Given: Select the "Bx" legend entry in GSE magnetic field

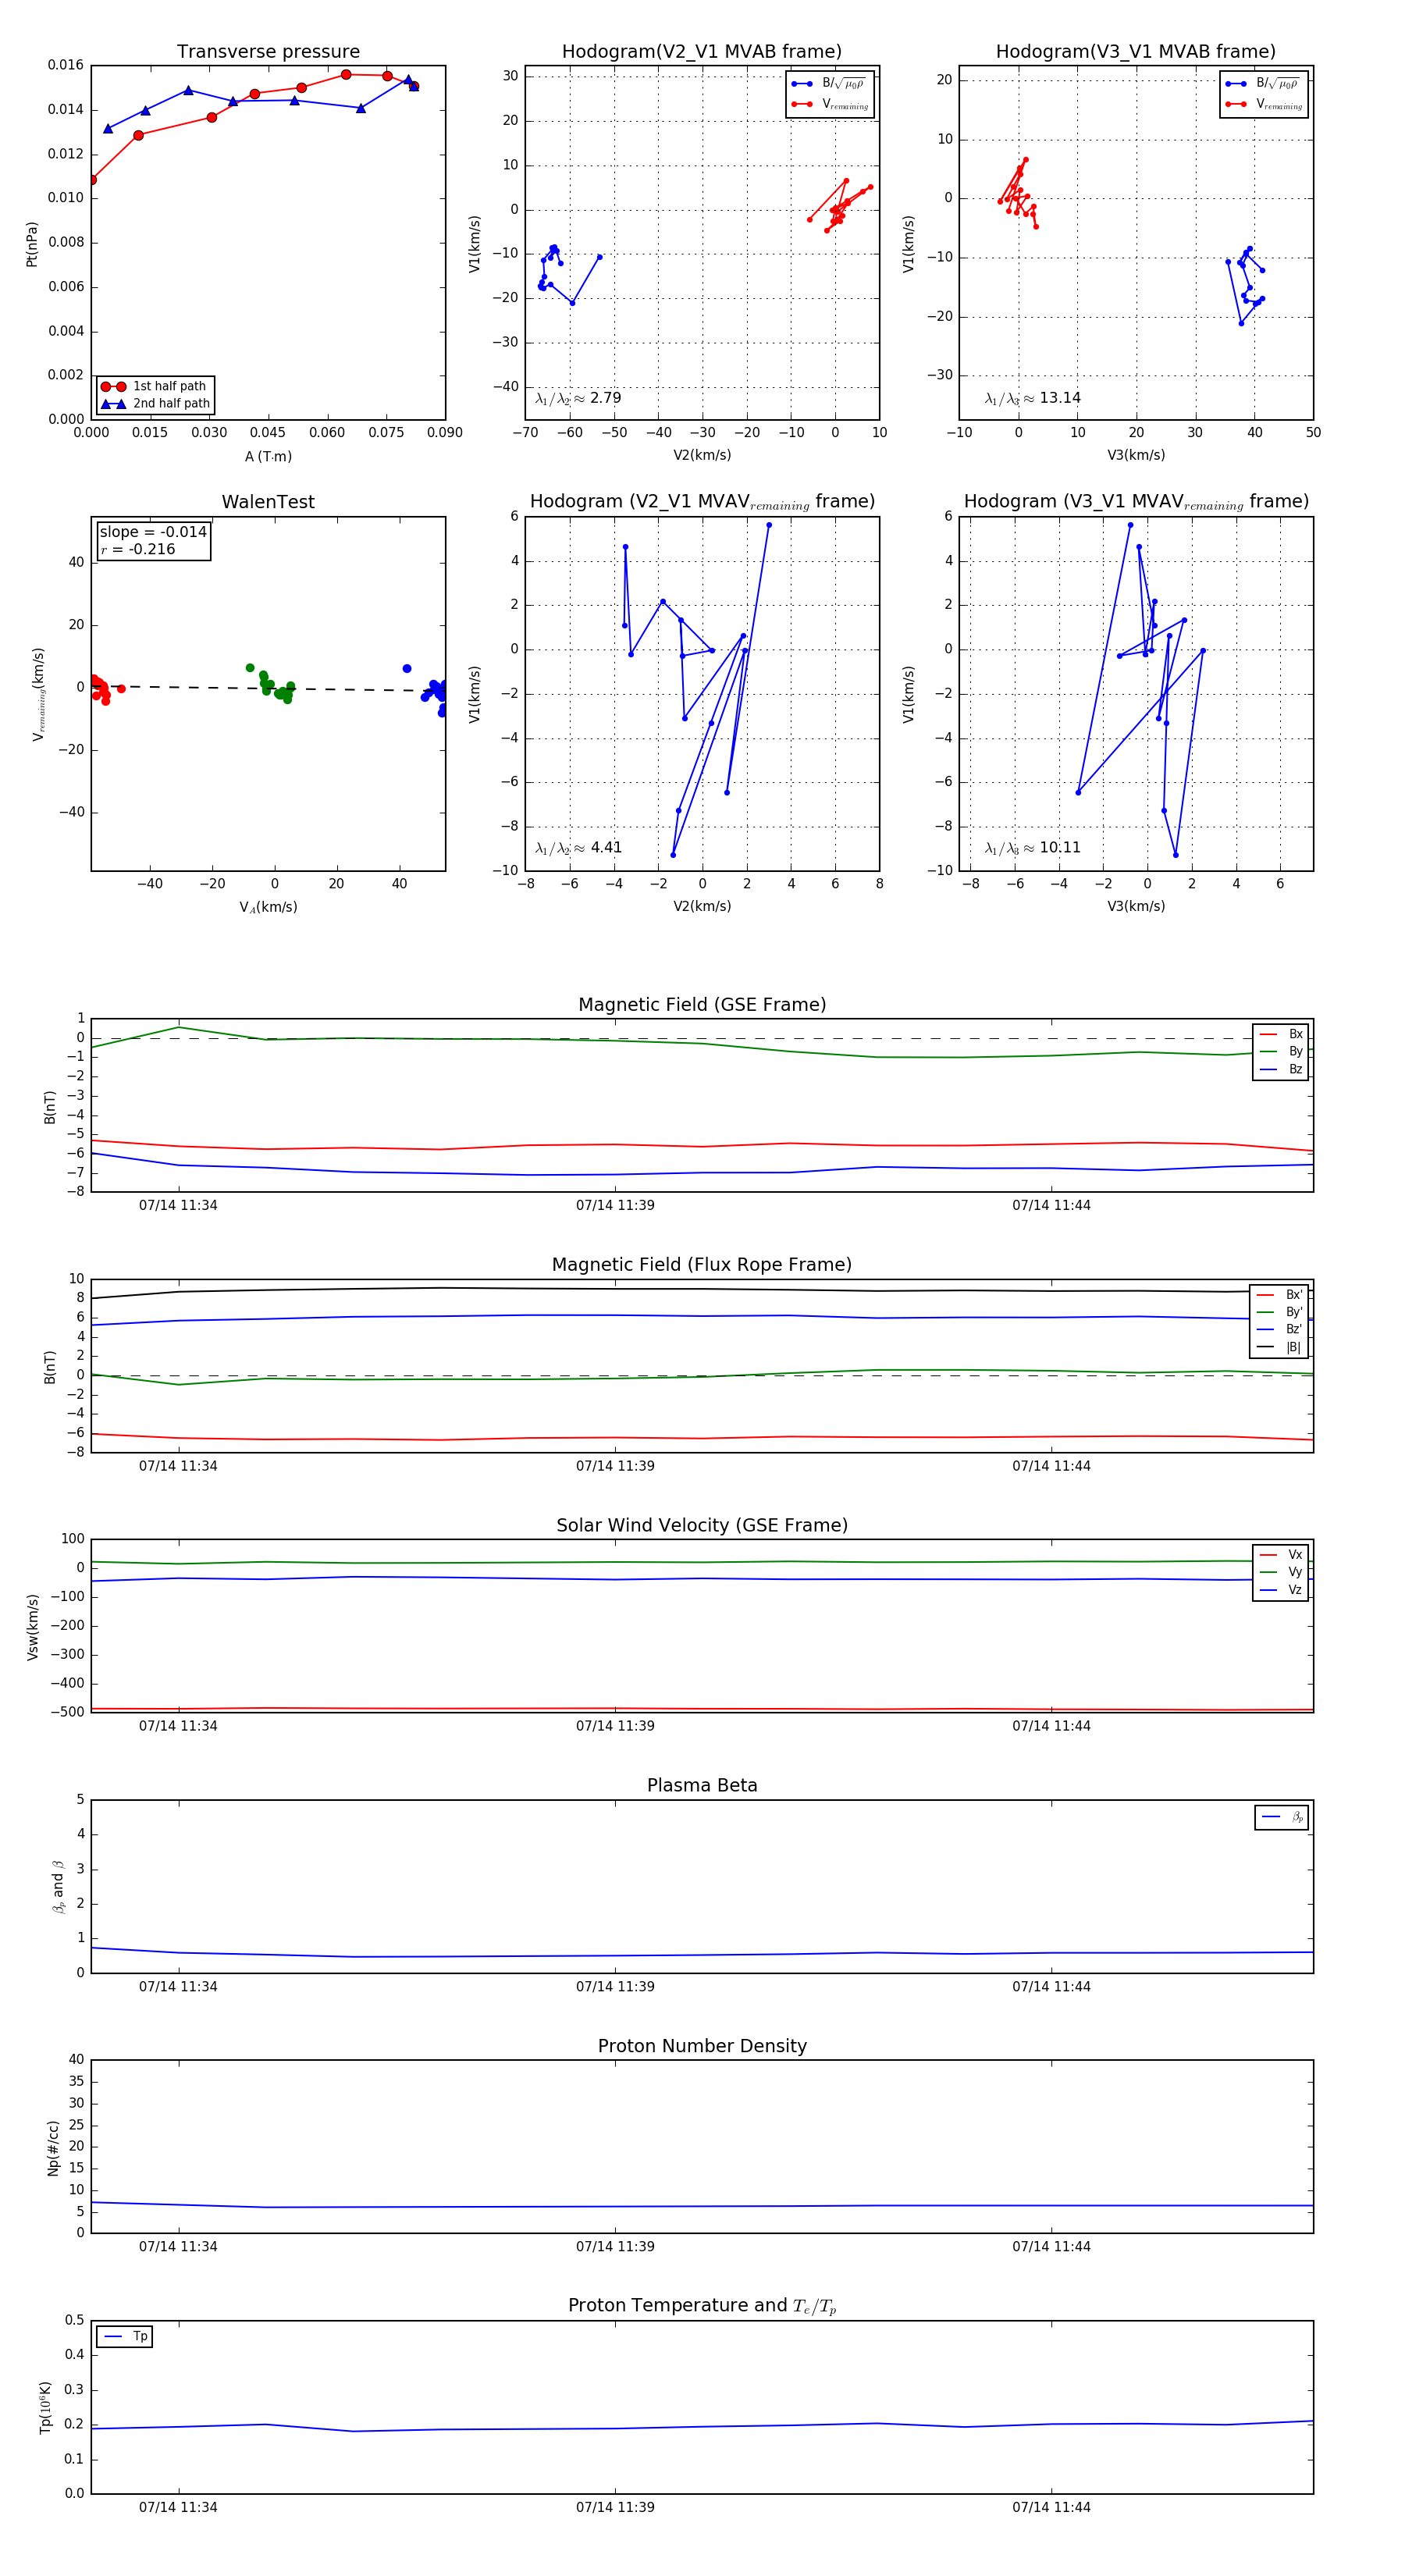Looking at the screenshot, I should [1281, 1034].
